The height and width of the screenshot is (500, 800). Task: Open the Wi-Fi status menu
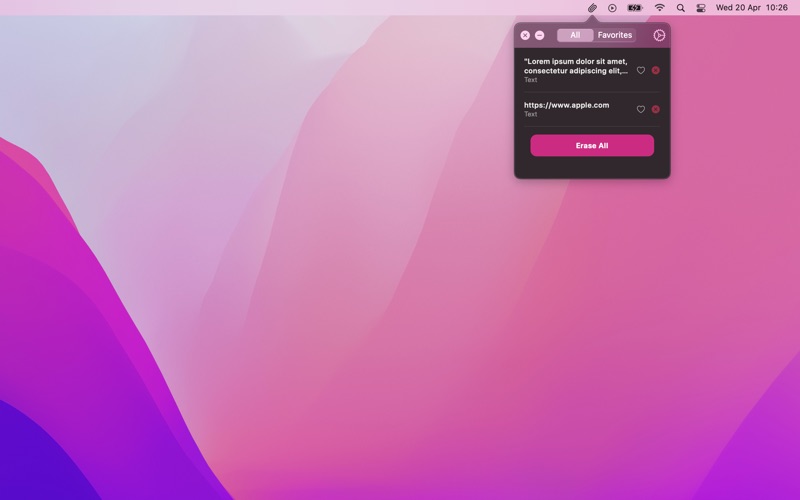[660, 8]
